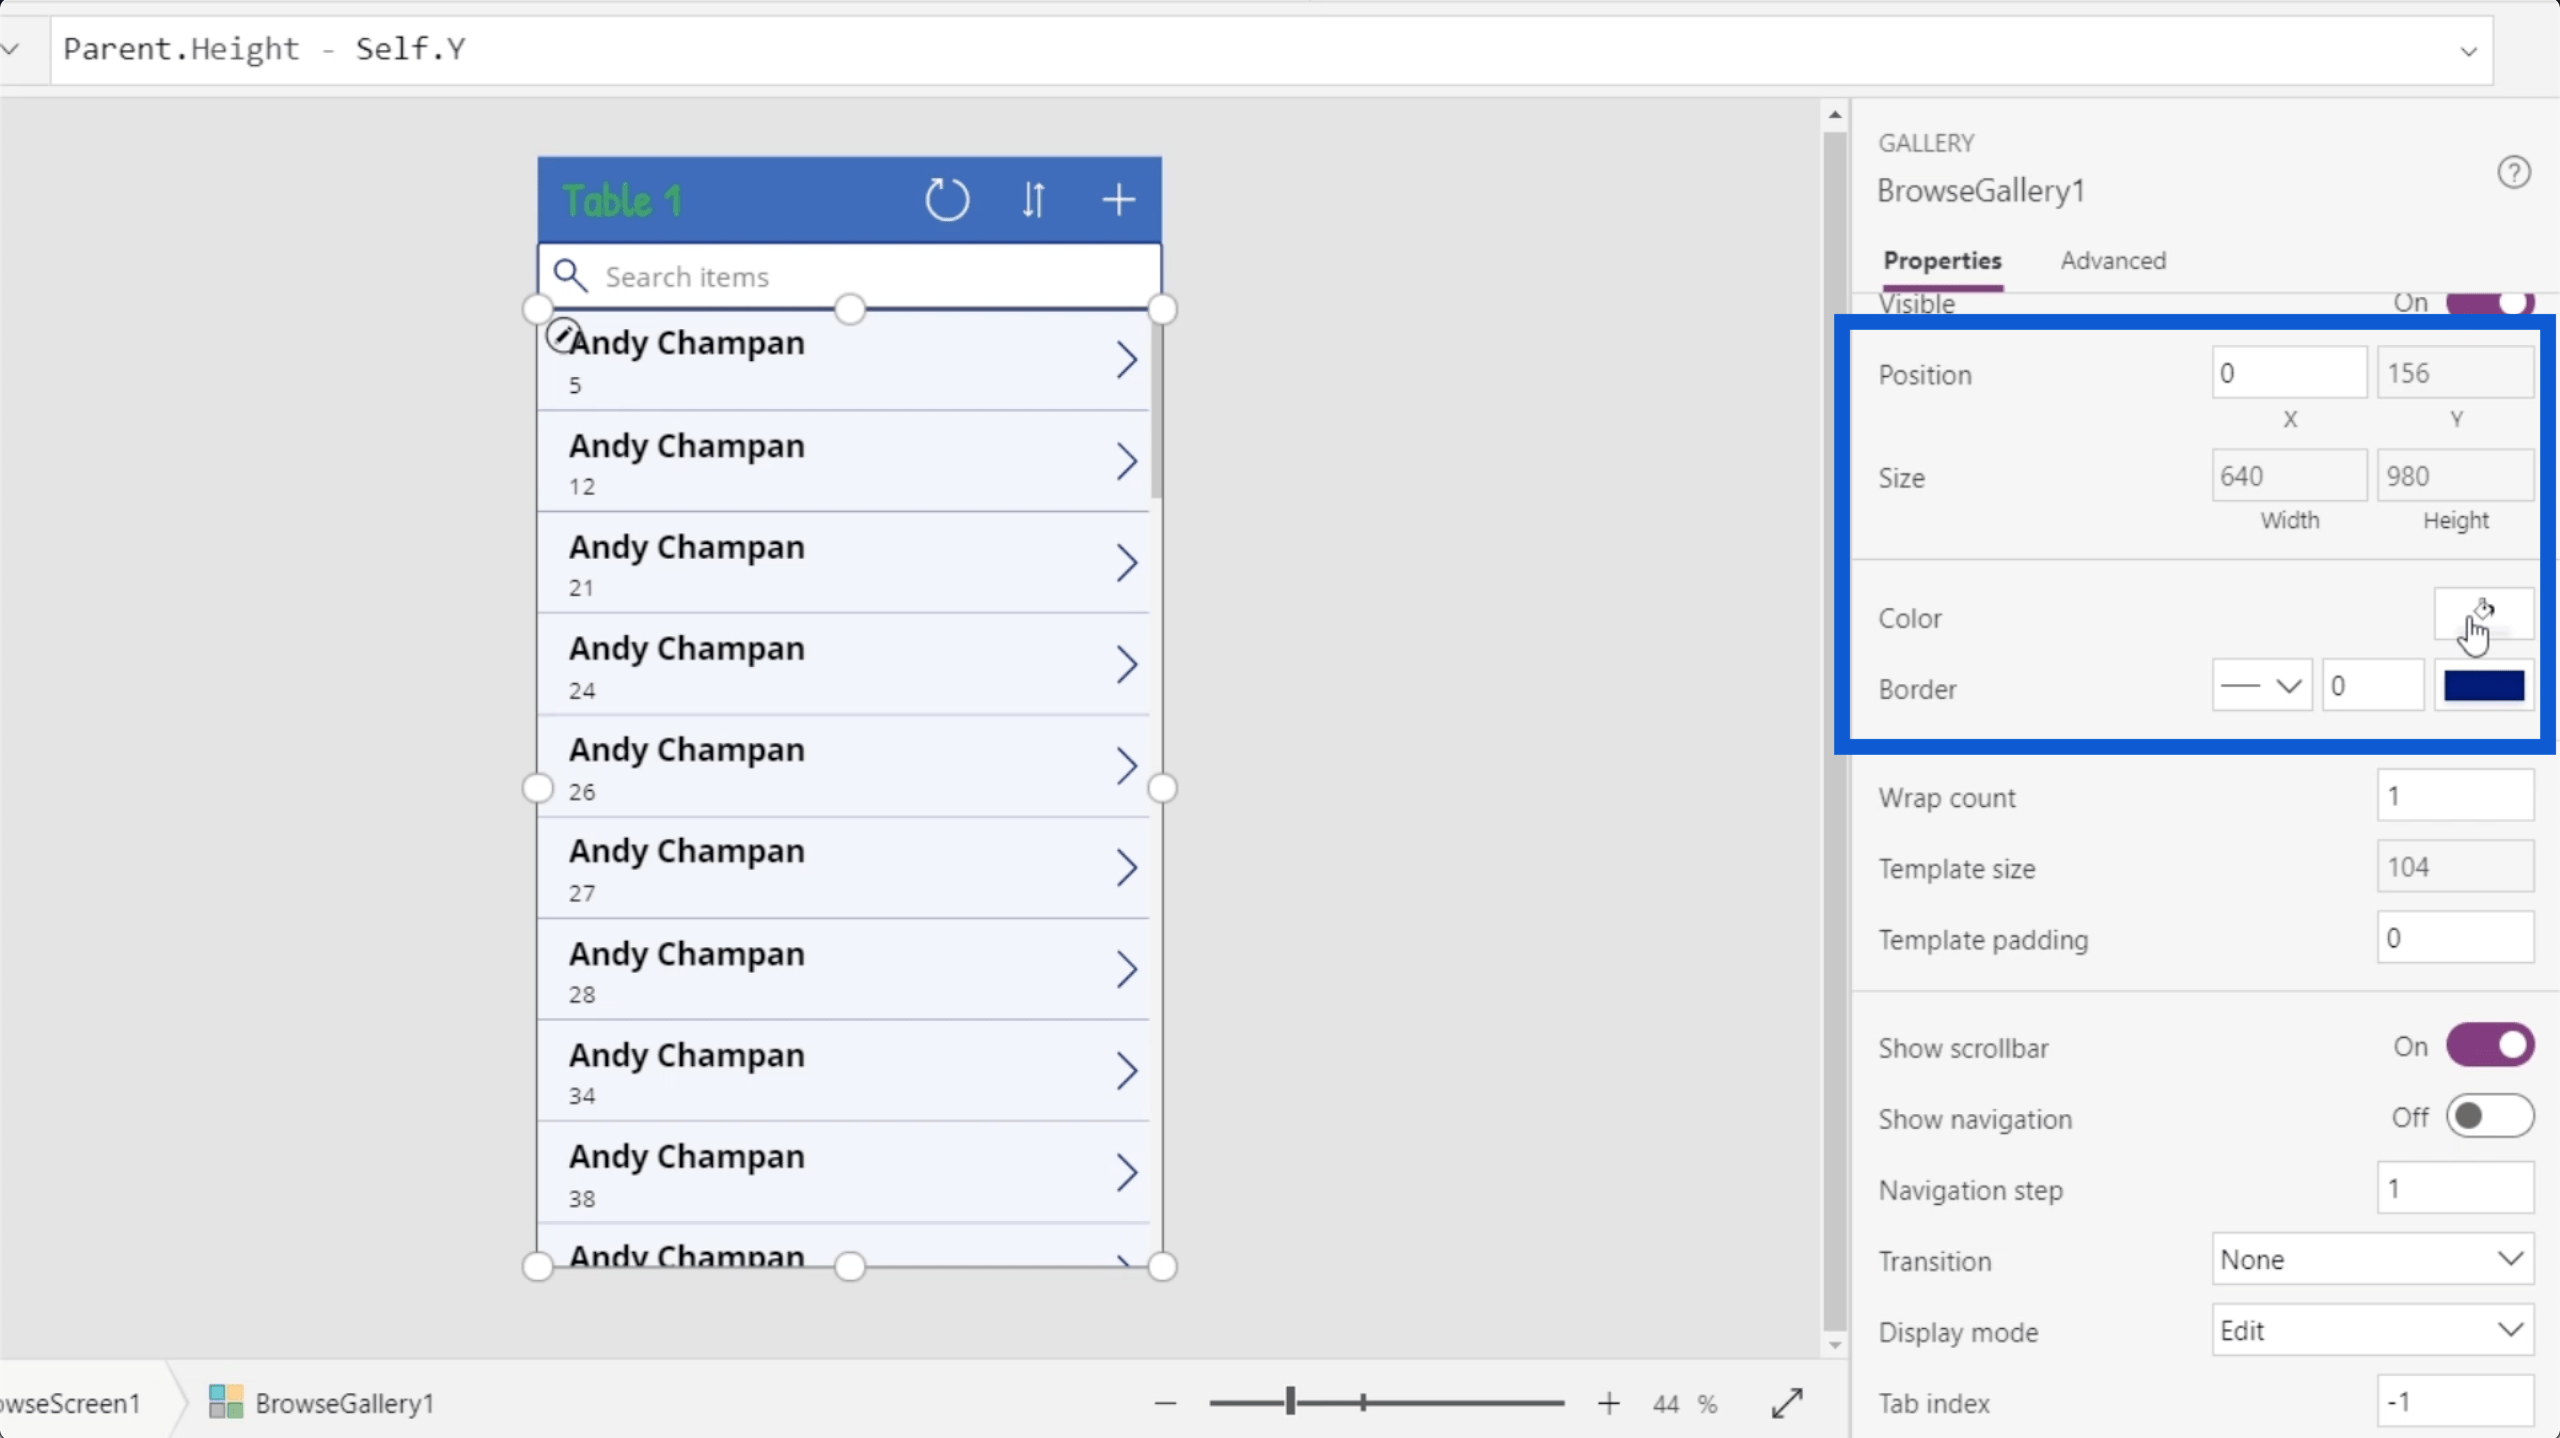Viewport: 2560px width, 1438px height.
Task: Click the Template size input field
Action: 2456,867
